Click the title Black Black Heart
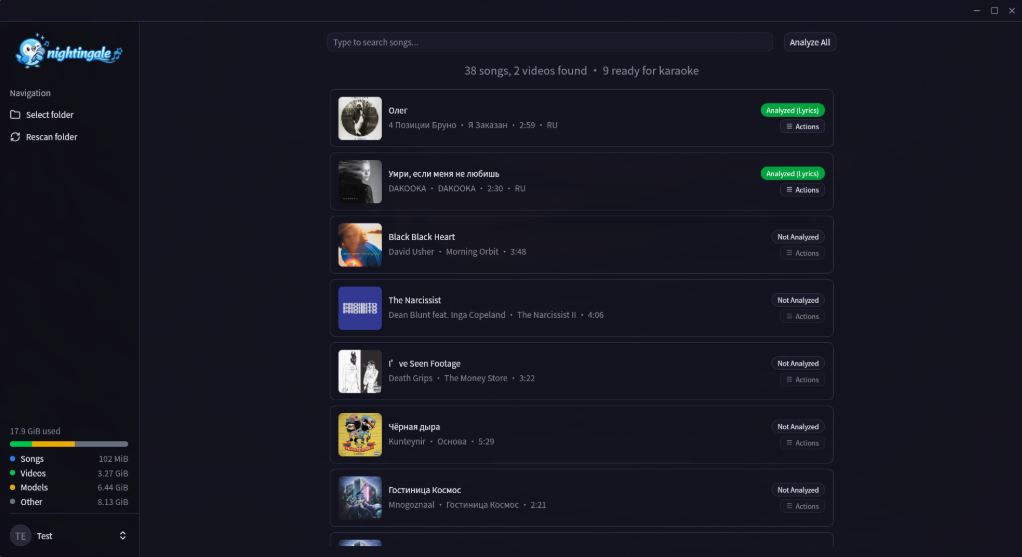Screen dimensions: 1022x557 pos(422,236)
